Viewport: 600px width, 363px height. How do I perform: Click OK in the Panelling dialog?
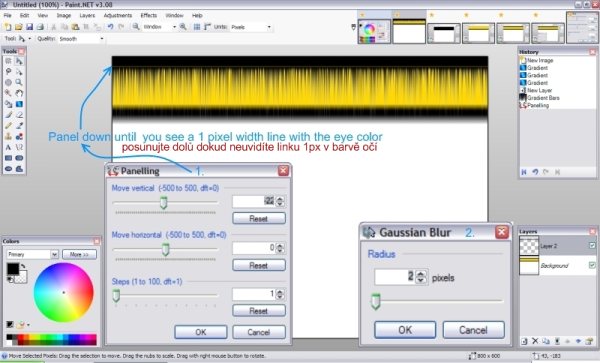[x=201, y=332]
